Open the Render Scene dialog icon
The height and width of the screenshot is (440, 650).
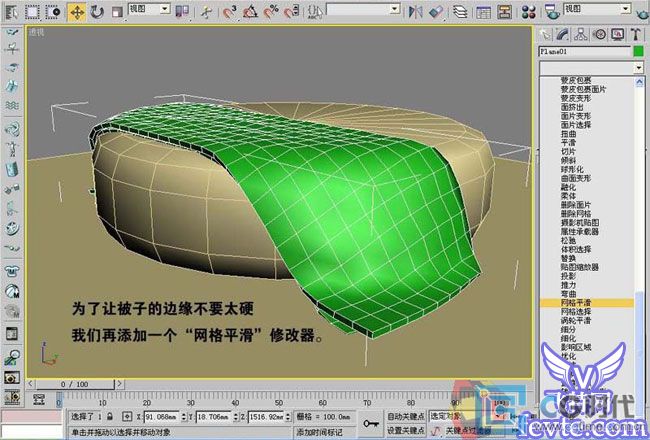(x=552, y=12)
